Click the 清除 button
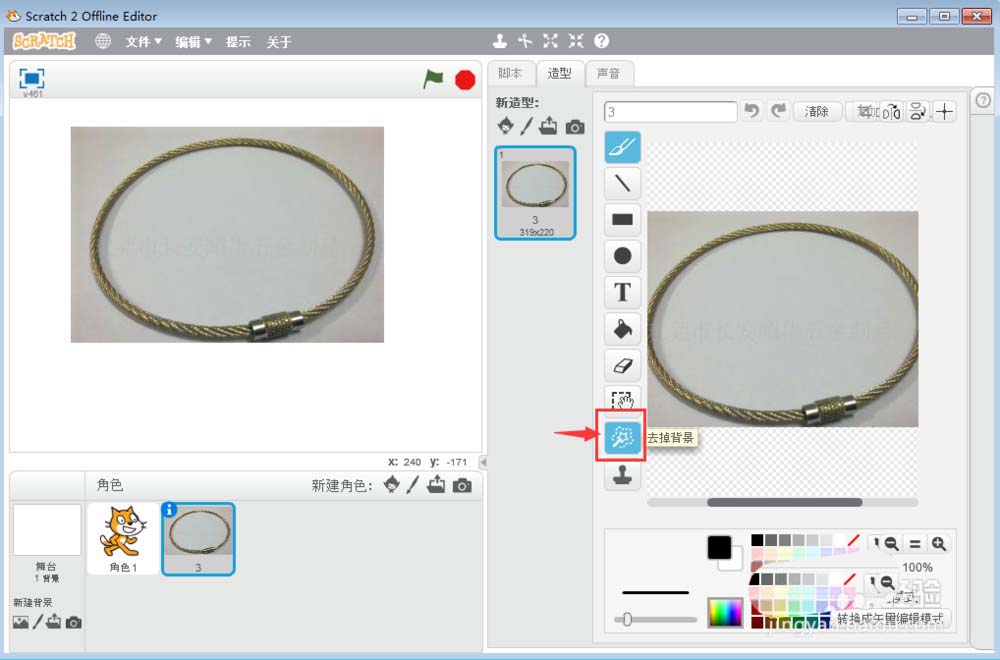Screen dimensions: 1000x660 coord(817,111)
